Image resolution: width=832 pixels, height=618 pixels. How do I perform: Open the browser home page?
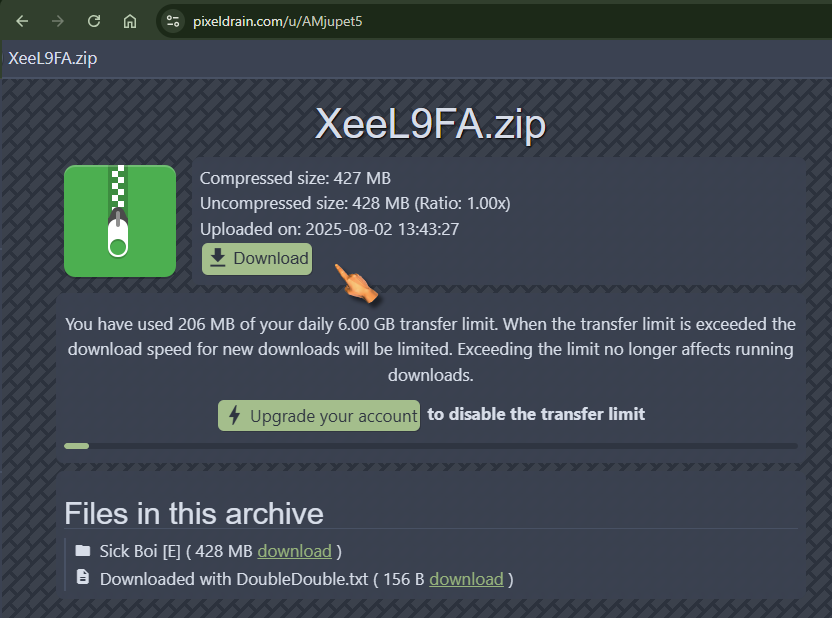tap(130, 21)
